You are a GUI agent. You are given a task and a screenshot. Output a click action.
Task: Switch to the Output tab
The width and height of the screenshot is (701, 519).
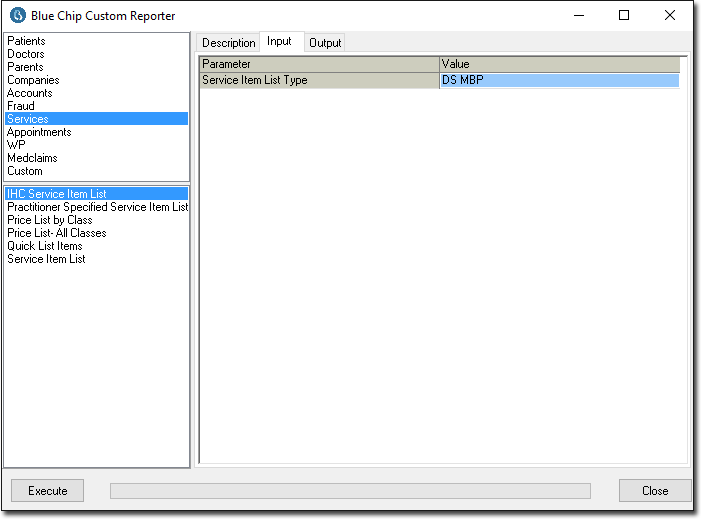coord(325,43)
